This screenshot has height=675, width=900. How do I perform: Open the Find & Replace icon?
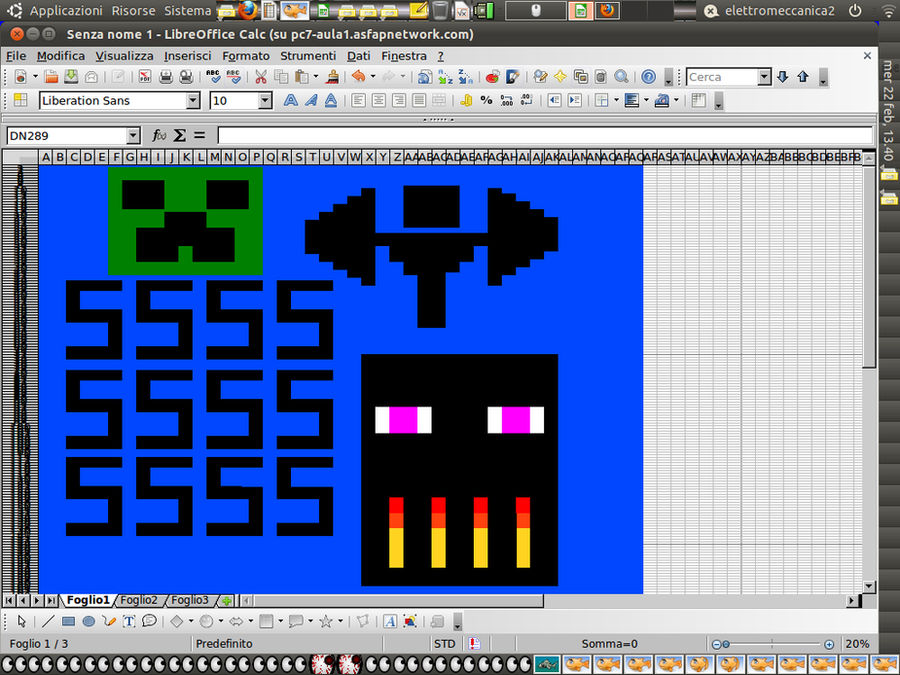click(x=540, y=76)
